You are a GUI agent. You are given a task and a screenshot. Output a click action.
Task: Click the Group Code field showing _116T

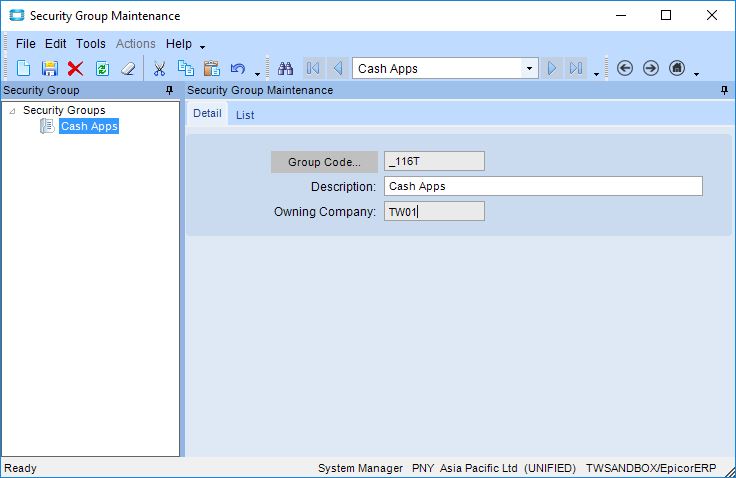point(434,162)
